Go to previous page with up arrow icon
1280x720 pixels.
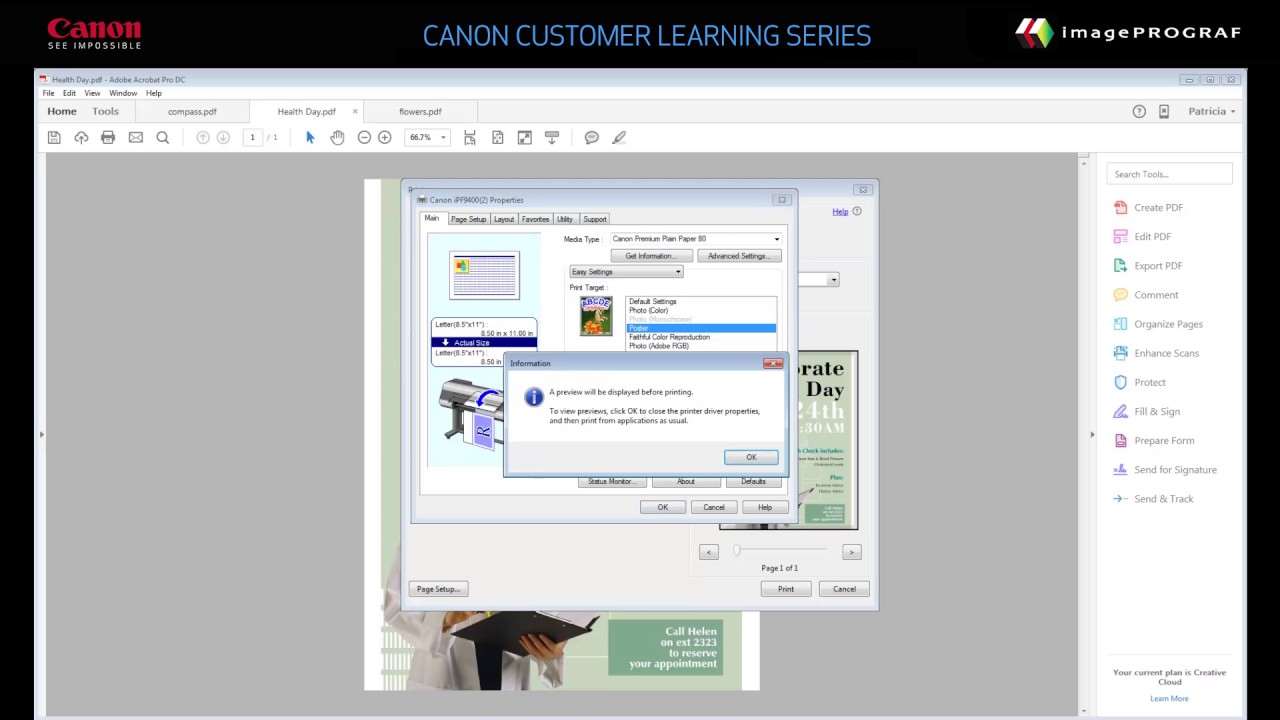203,137
